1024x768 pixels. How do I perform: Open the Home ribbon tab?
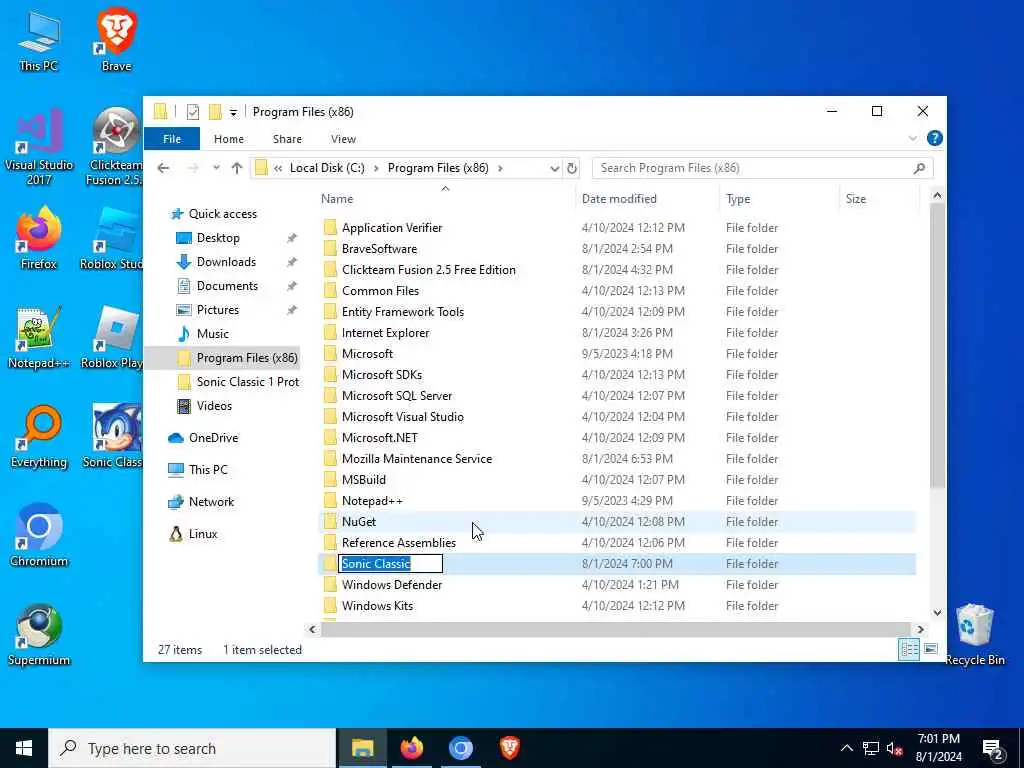(x=229, y=138)
